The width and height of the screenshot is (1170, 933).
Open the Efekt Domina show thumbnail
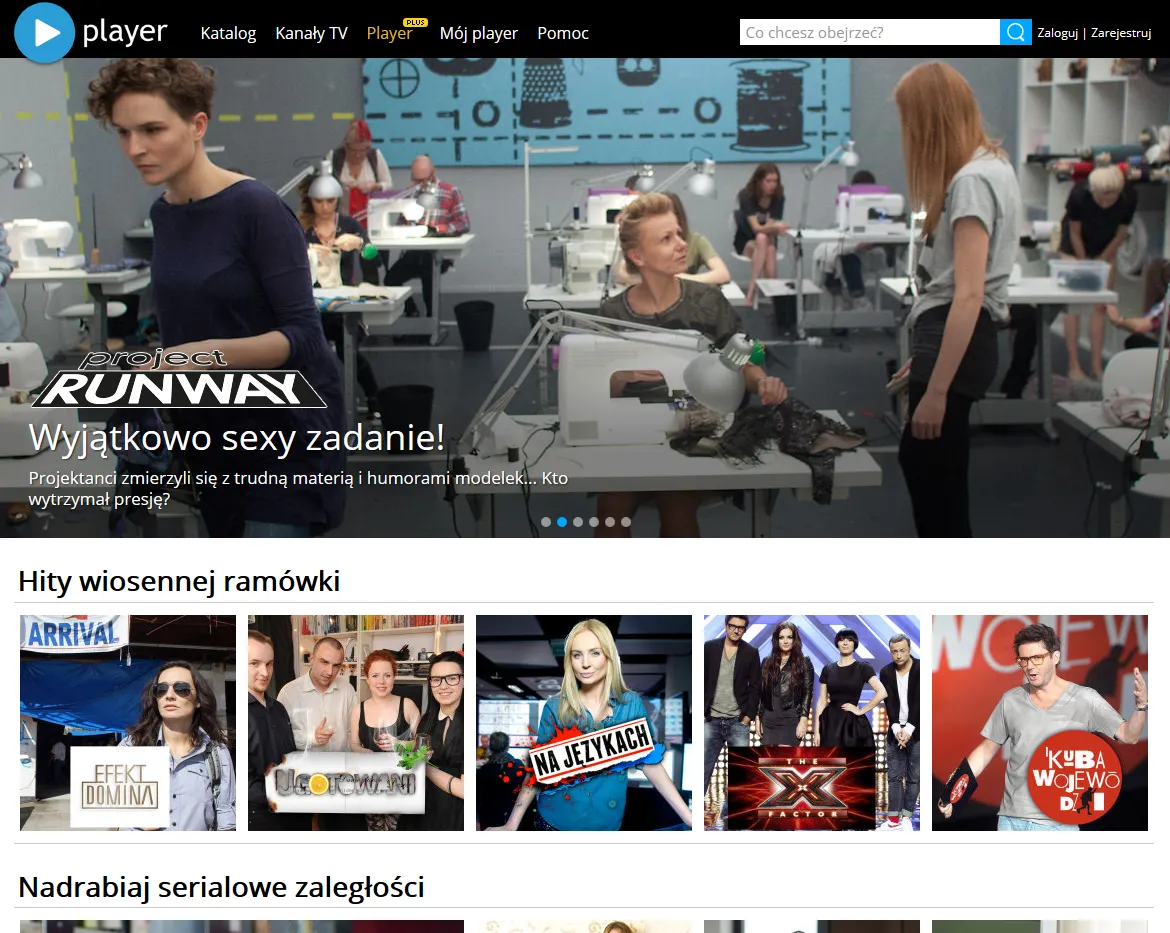tap(128, 723)
